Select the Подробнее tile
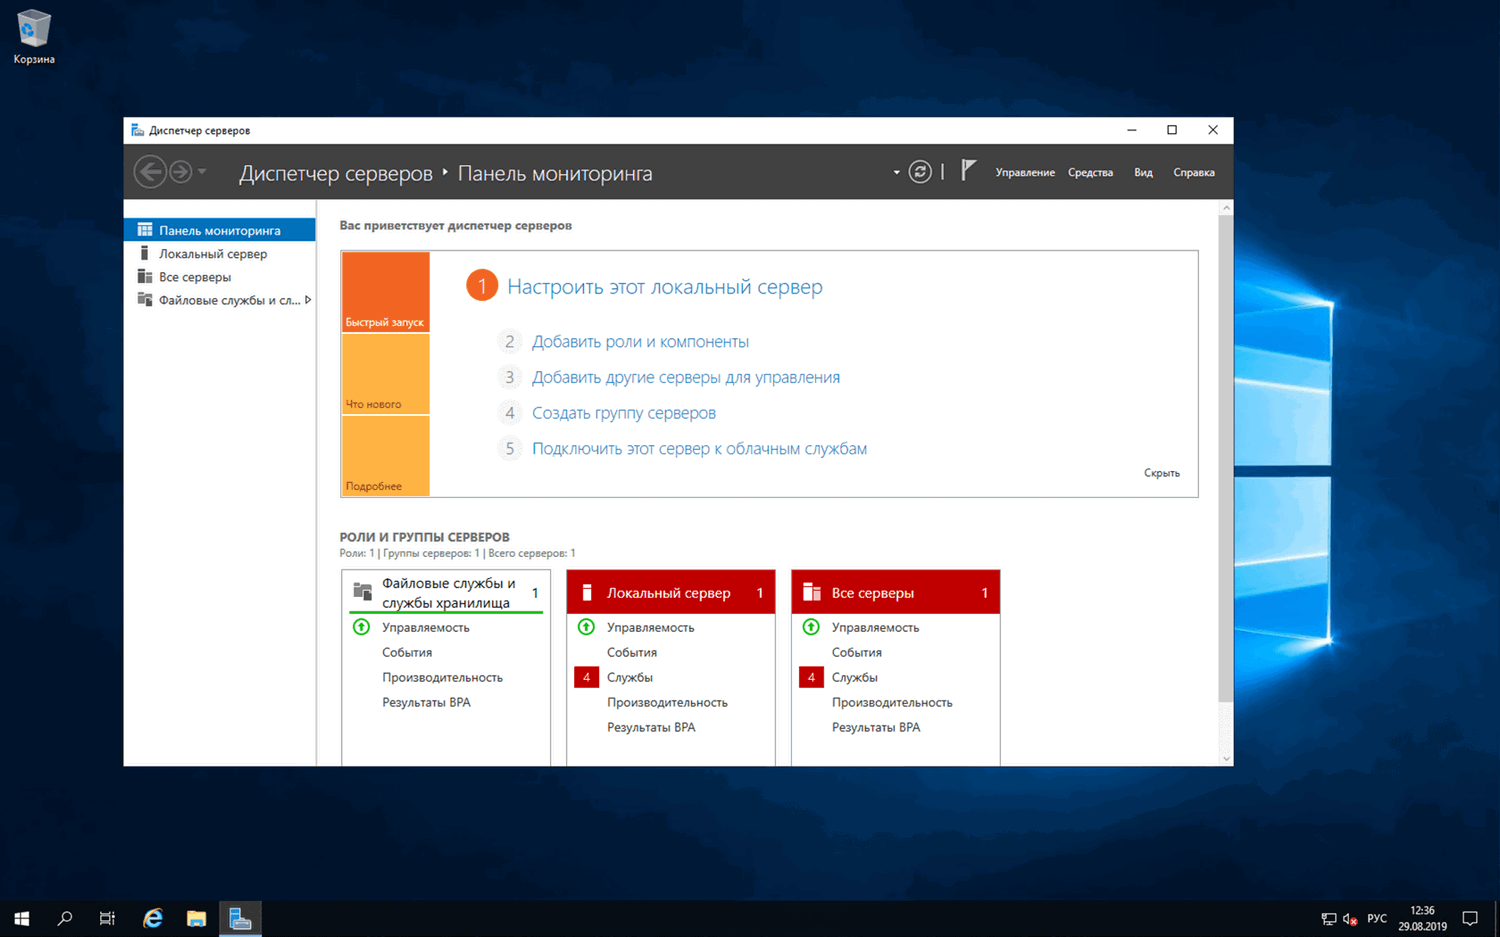 click(385, 456)
